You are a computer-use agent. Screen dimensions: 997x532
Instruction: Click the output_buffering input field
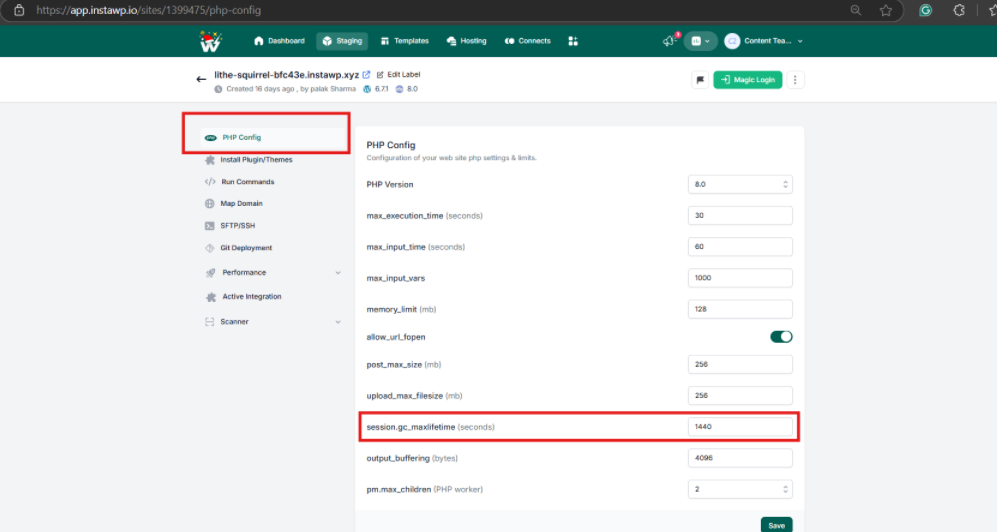point(740,458)
